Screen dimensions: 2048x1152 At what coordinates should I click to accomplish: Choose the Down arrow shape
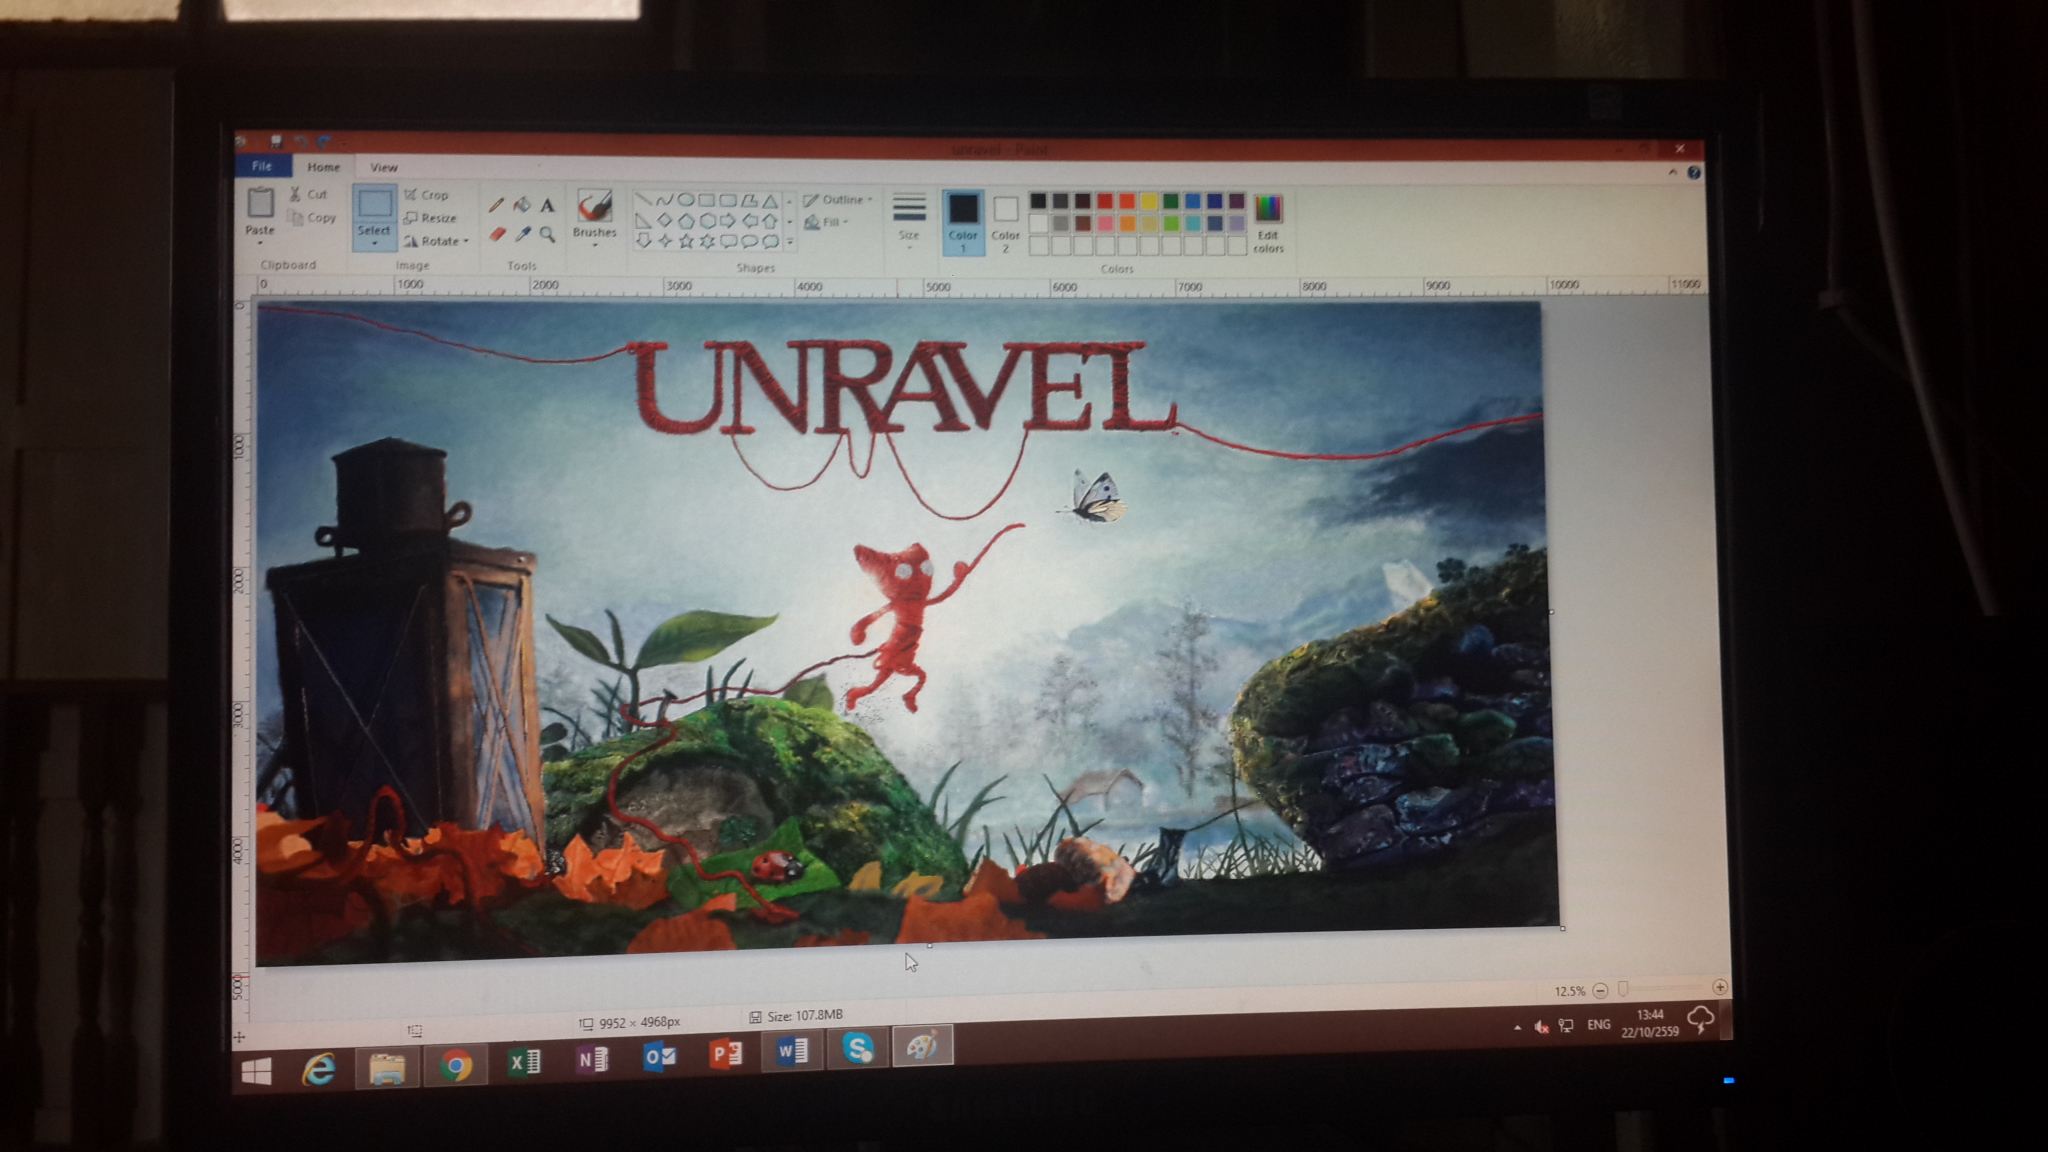pyautogui.click(x=643, y=241)
